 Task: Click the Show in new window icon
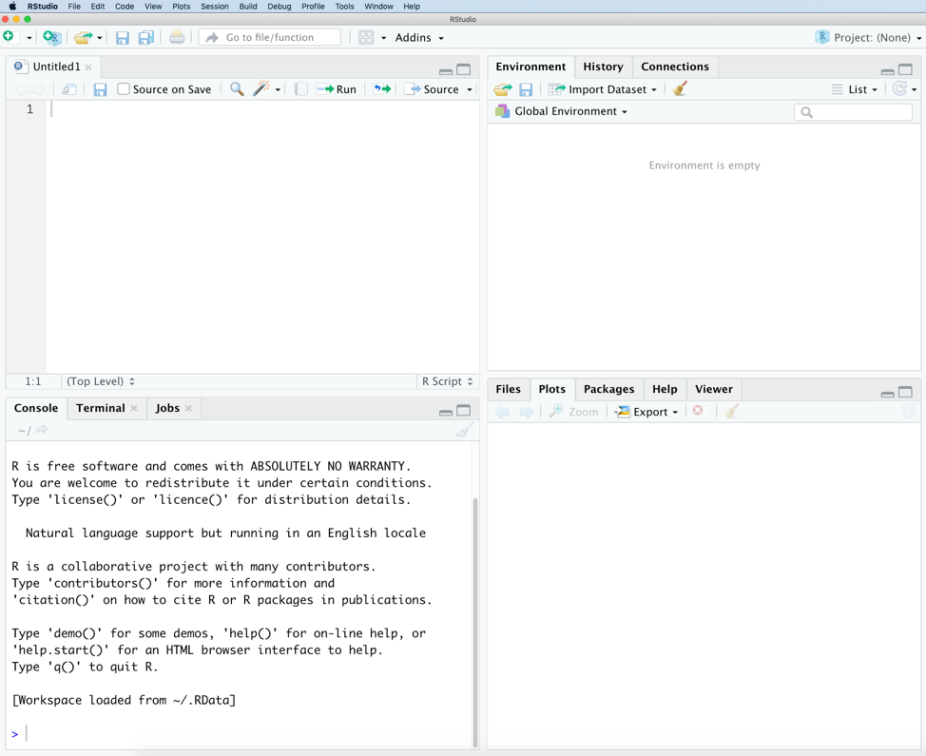tap(69, 89)
